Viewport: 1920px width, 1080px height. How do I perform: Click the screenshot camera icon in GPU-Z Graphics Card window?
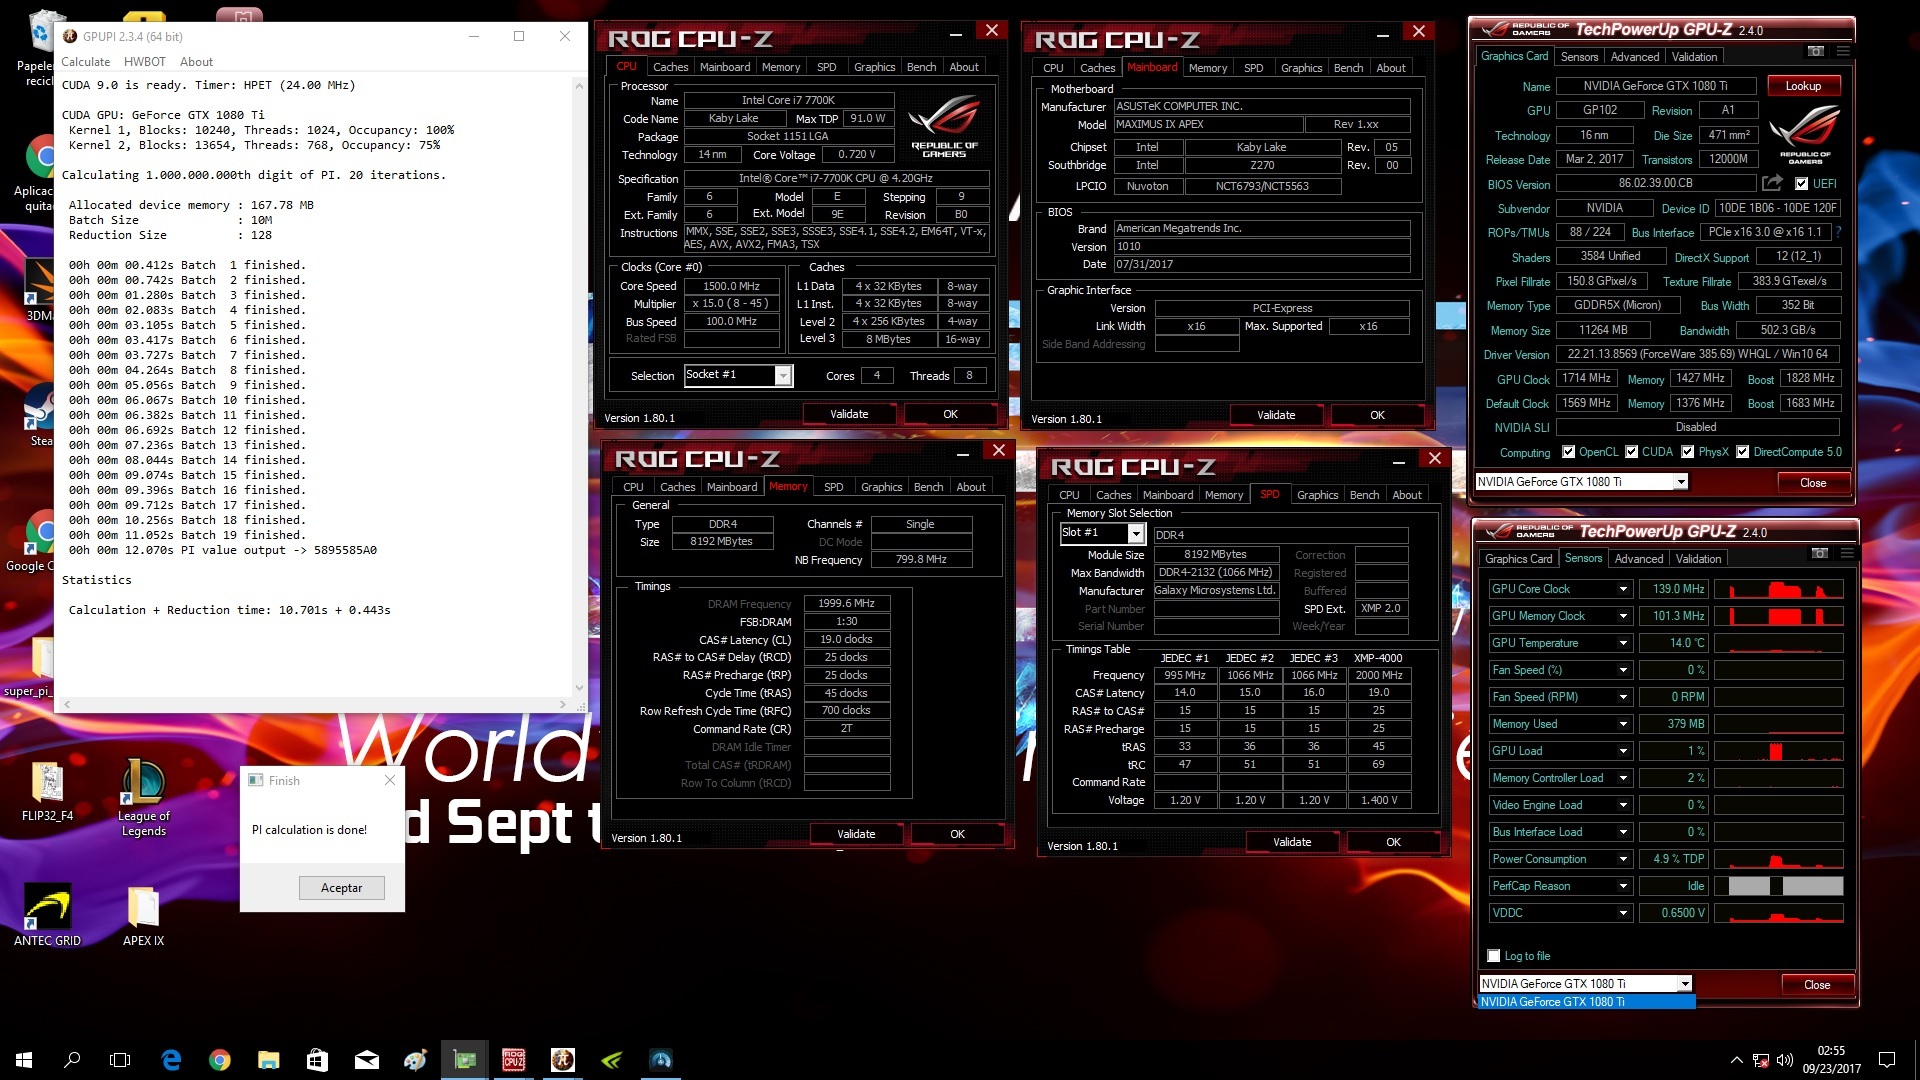pos(1816,51)
